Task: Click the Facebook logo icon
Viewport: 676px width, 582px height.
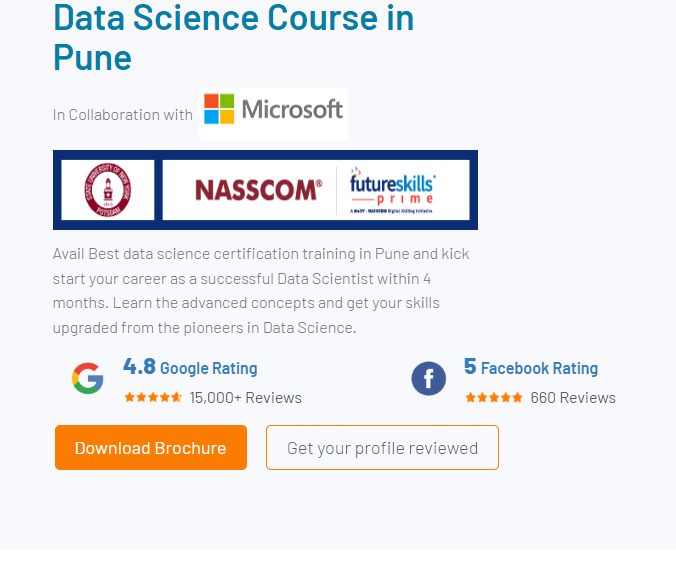Action: pos(429,379)
